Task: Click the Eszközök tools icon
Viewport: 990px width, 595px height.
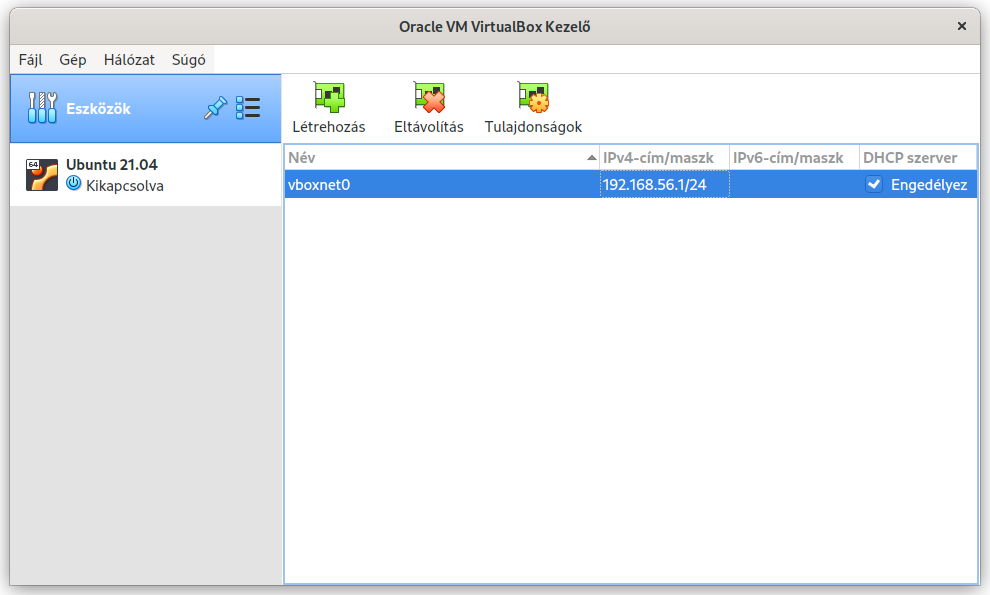Action: [42, 108]
